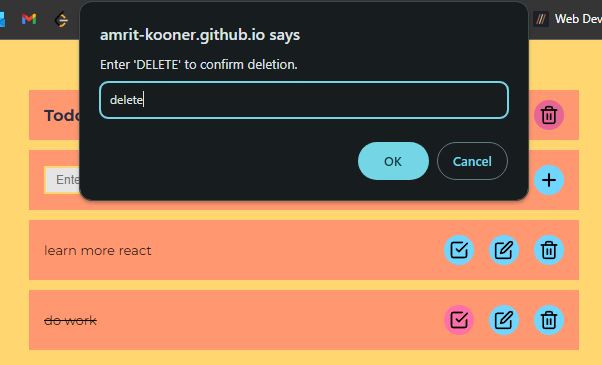Focus the dialog text field containing 'delete'

304,100
